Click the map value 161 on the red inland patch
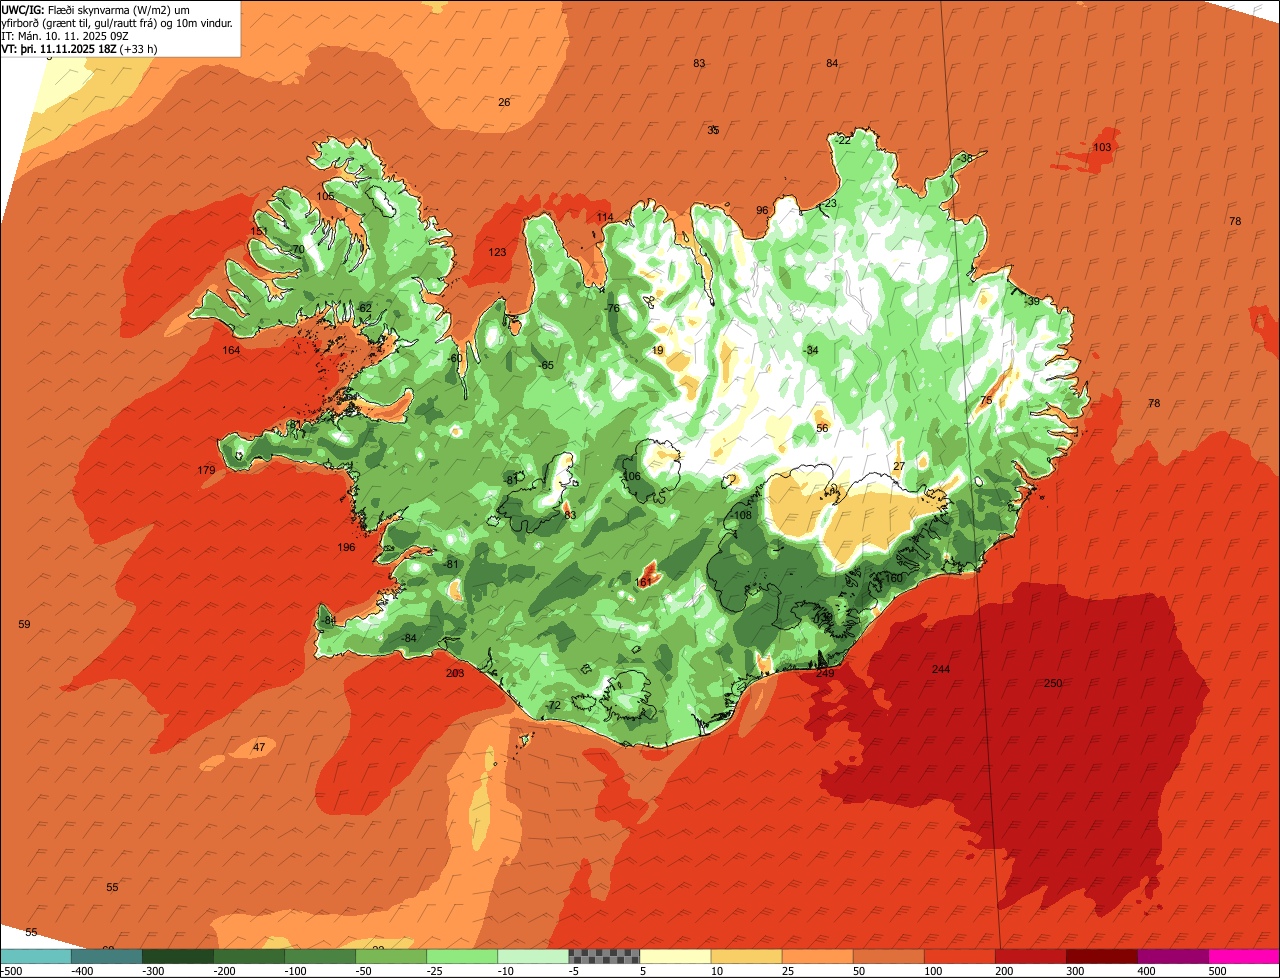Image resolution: width=1280 pixels, height=978 pixels. (643, 582)
